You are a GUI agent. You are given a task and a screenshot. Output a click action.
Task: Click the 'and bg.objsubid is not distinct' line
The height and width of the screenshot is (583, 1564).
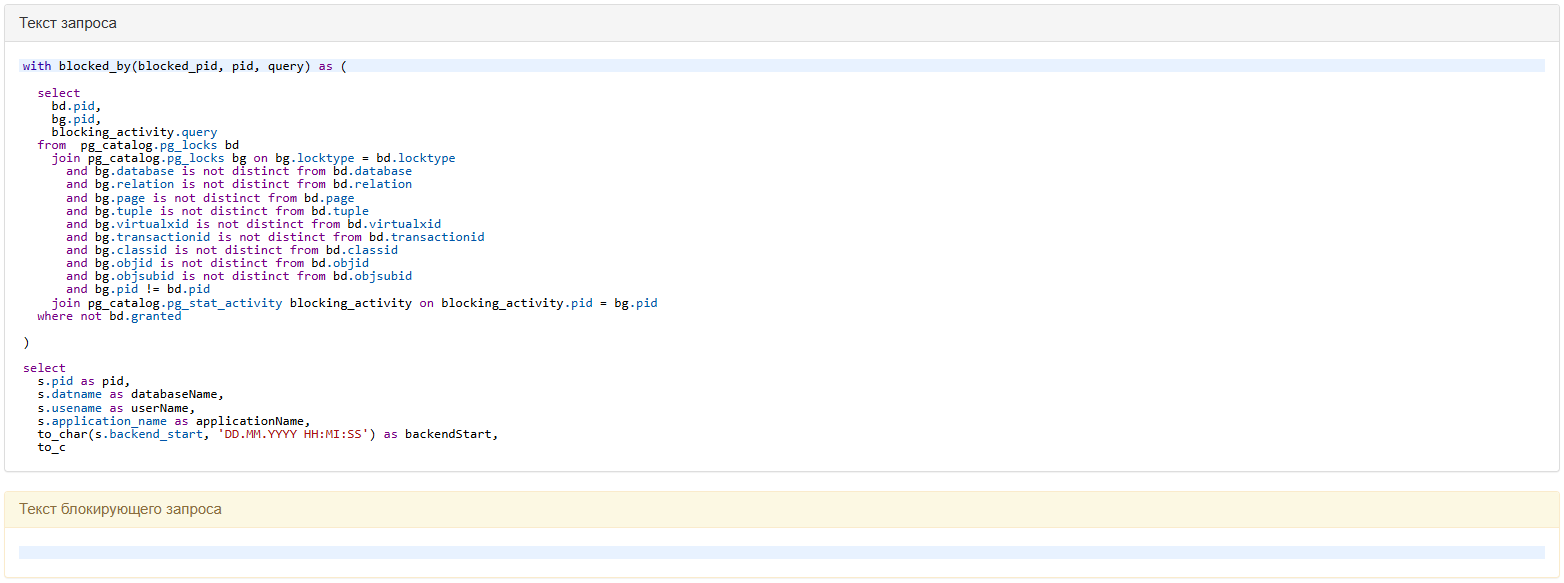pos(239,276)
